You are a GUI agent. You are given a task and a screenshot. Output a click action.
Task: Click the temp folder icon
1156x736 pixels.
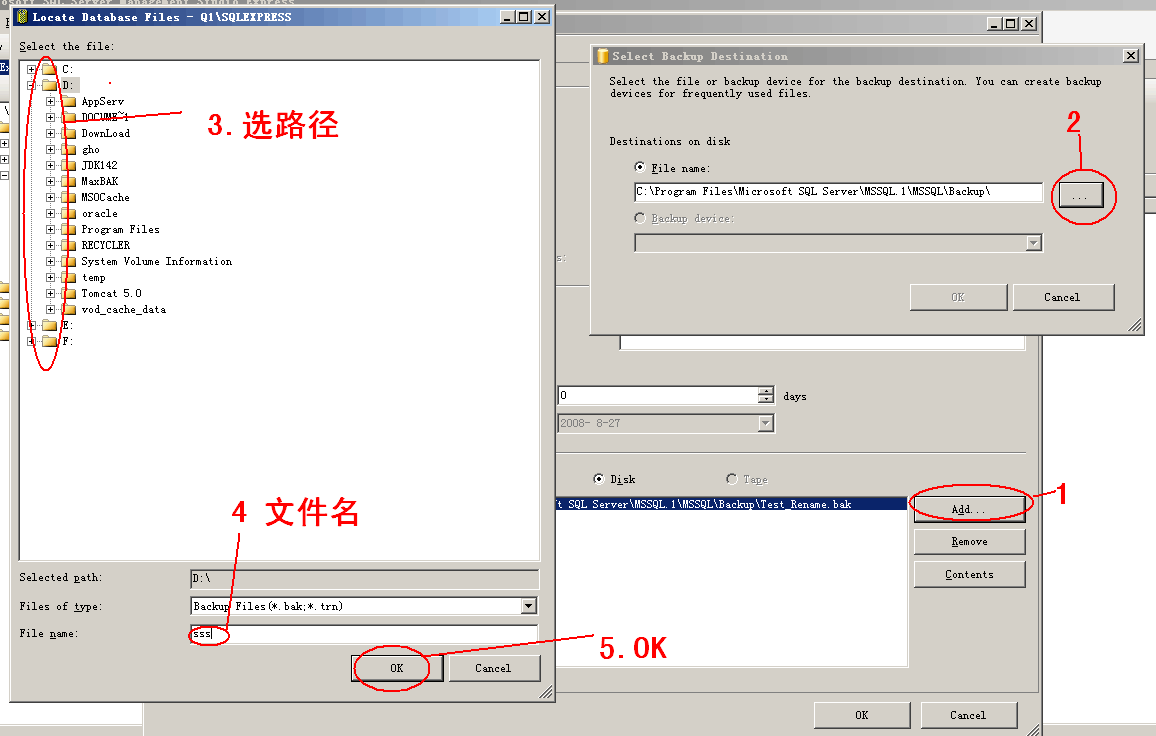pos(69,278)
